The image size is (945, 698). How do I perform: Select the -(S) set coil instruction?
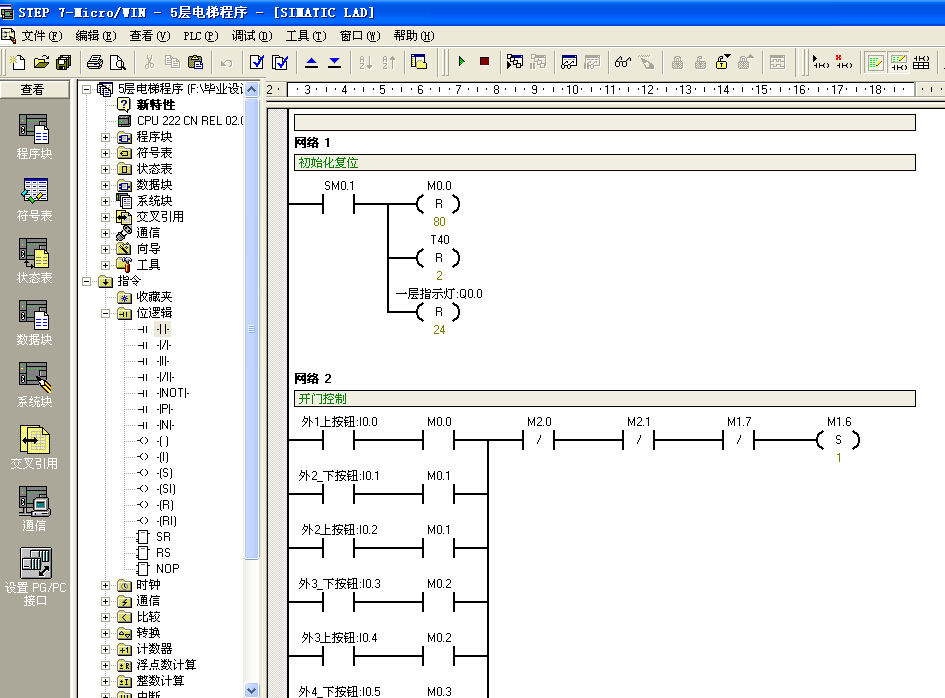point(165,473)
